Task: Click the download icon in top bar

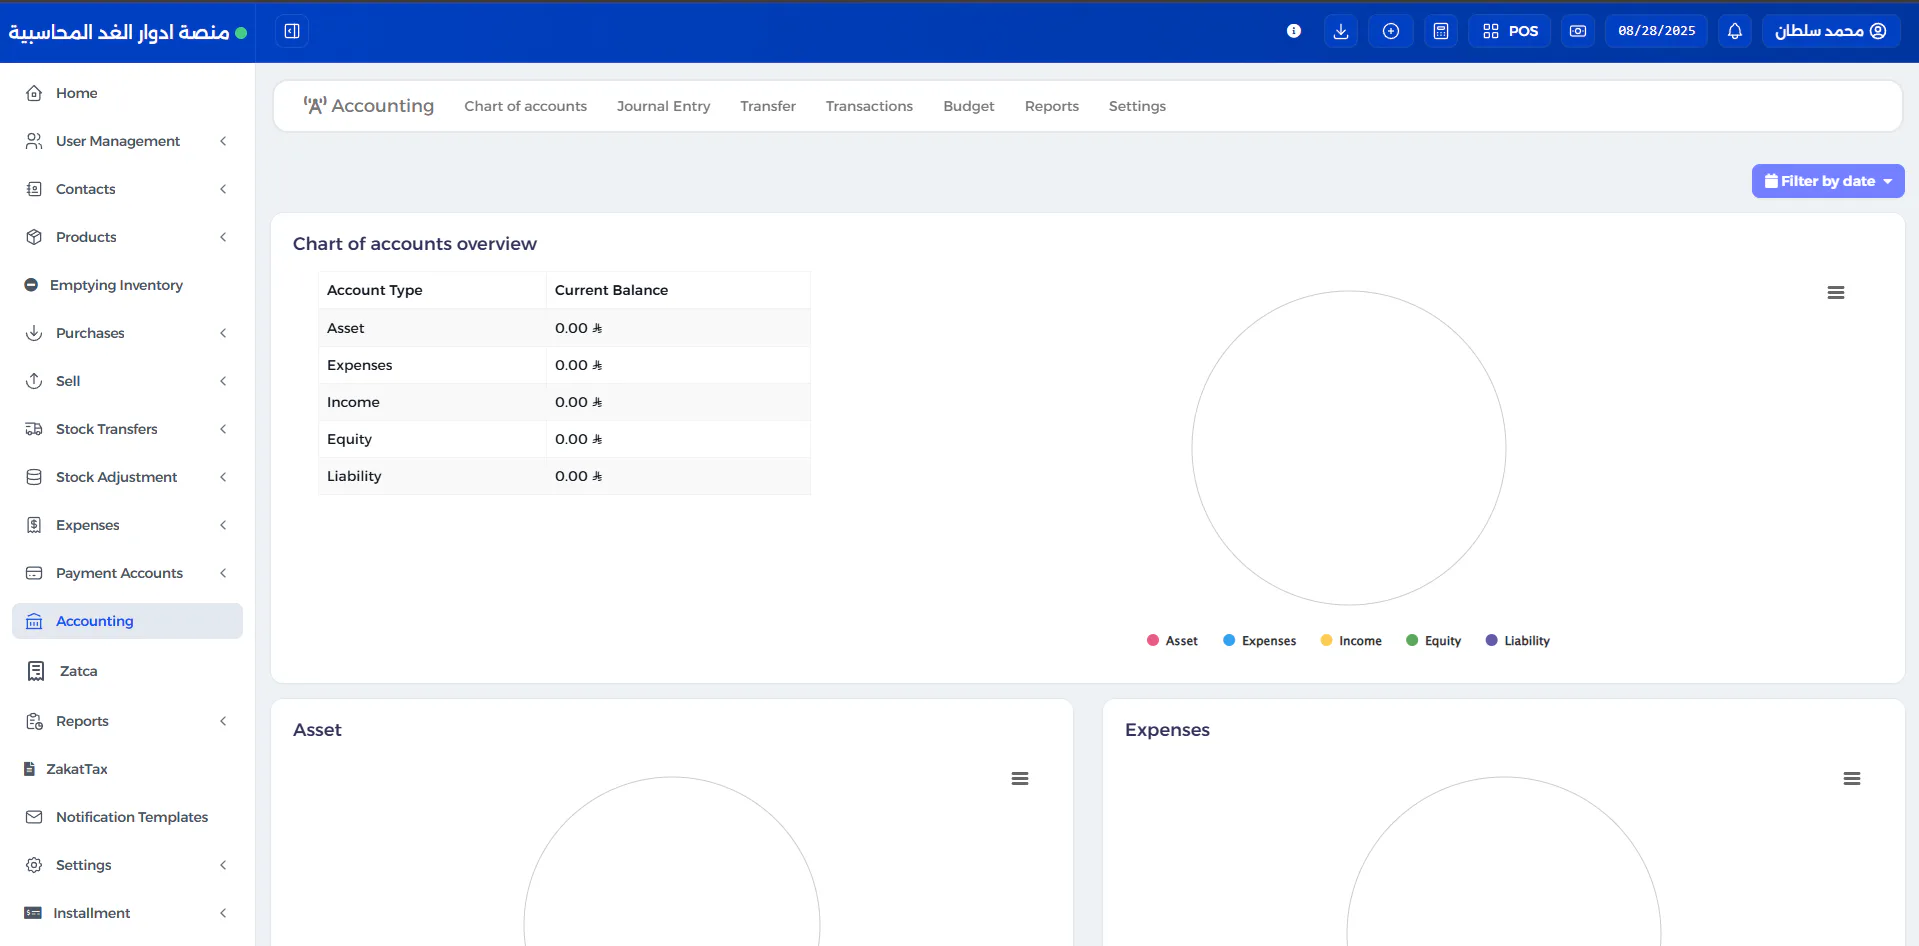Action: pos(1341,31)
